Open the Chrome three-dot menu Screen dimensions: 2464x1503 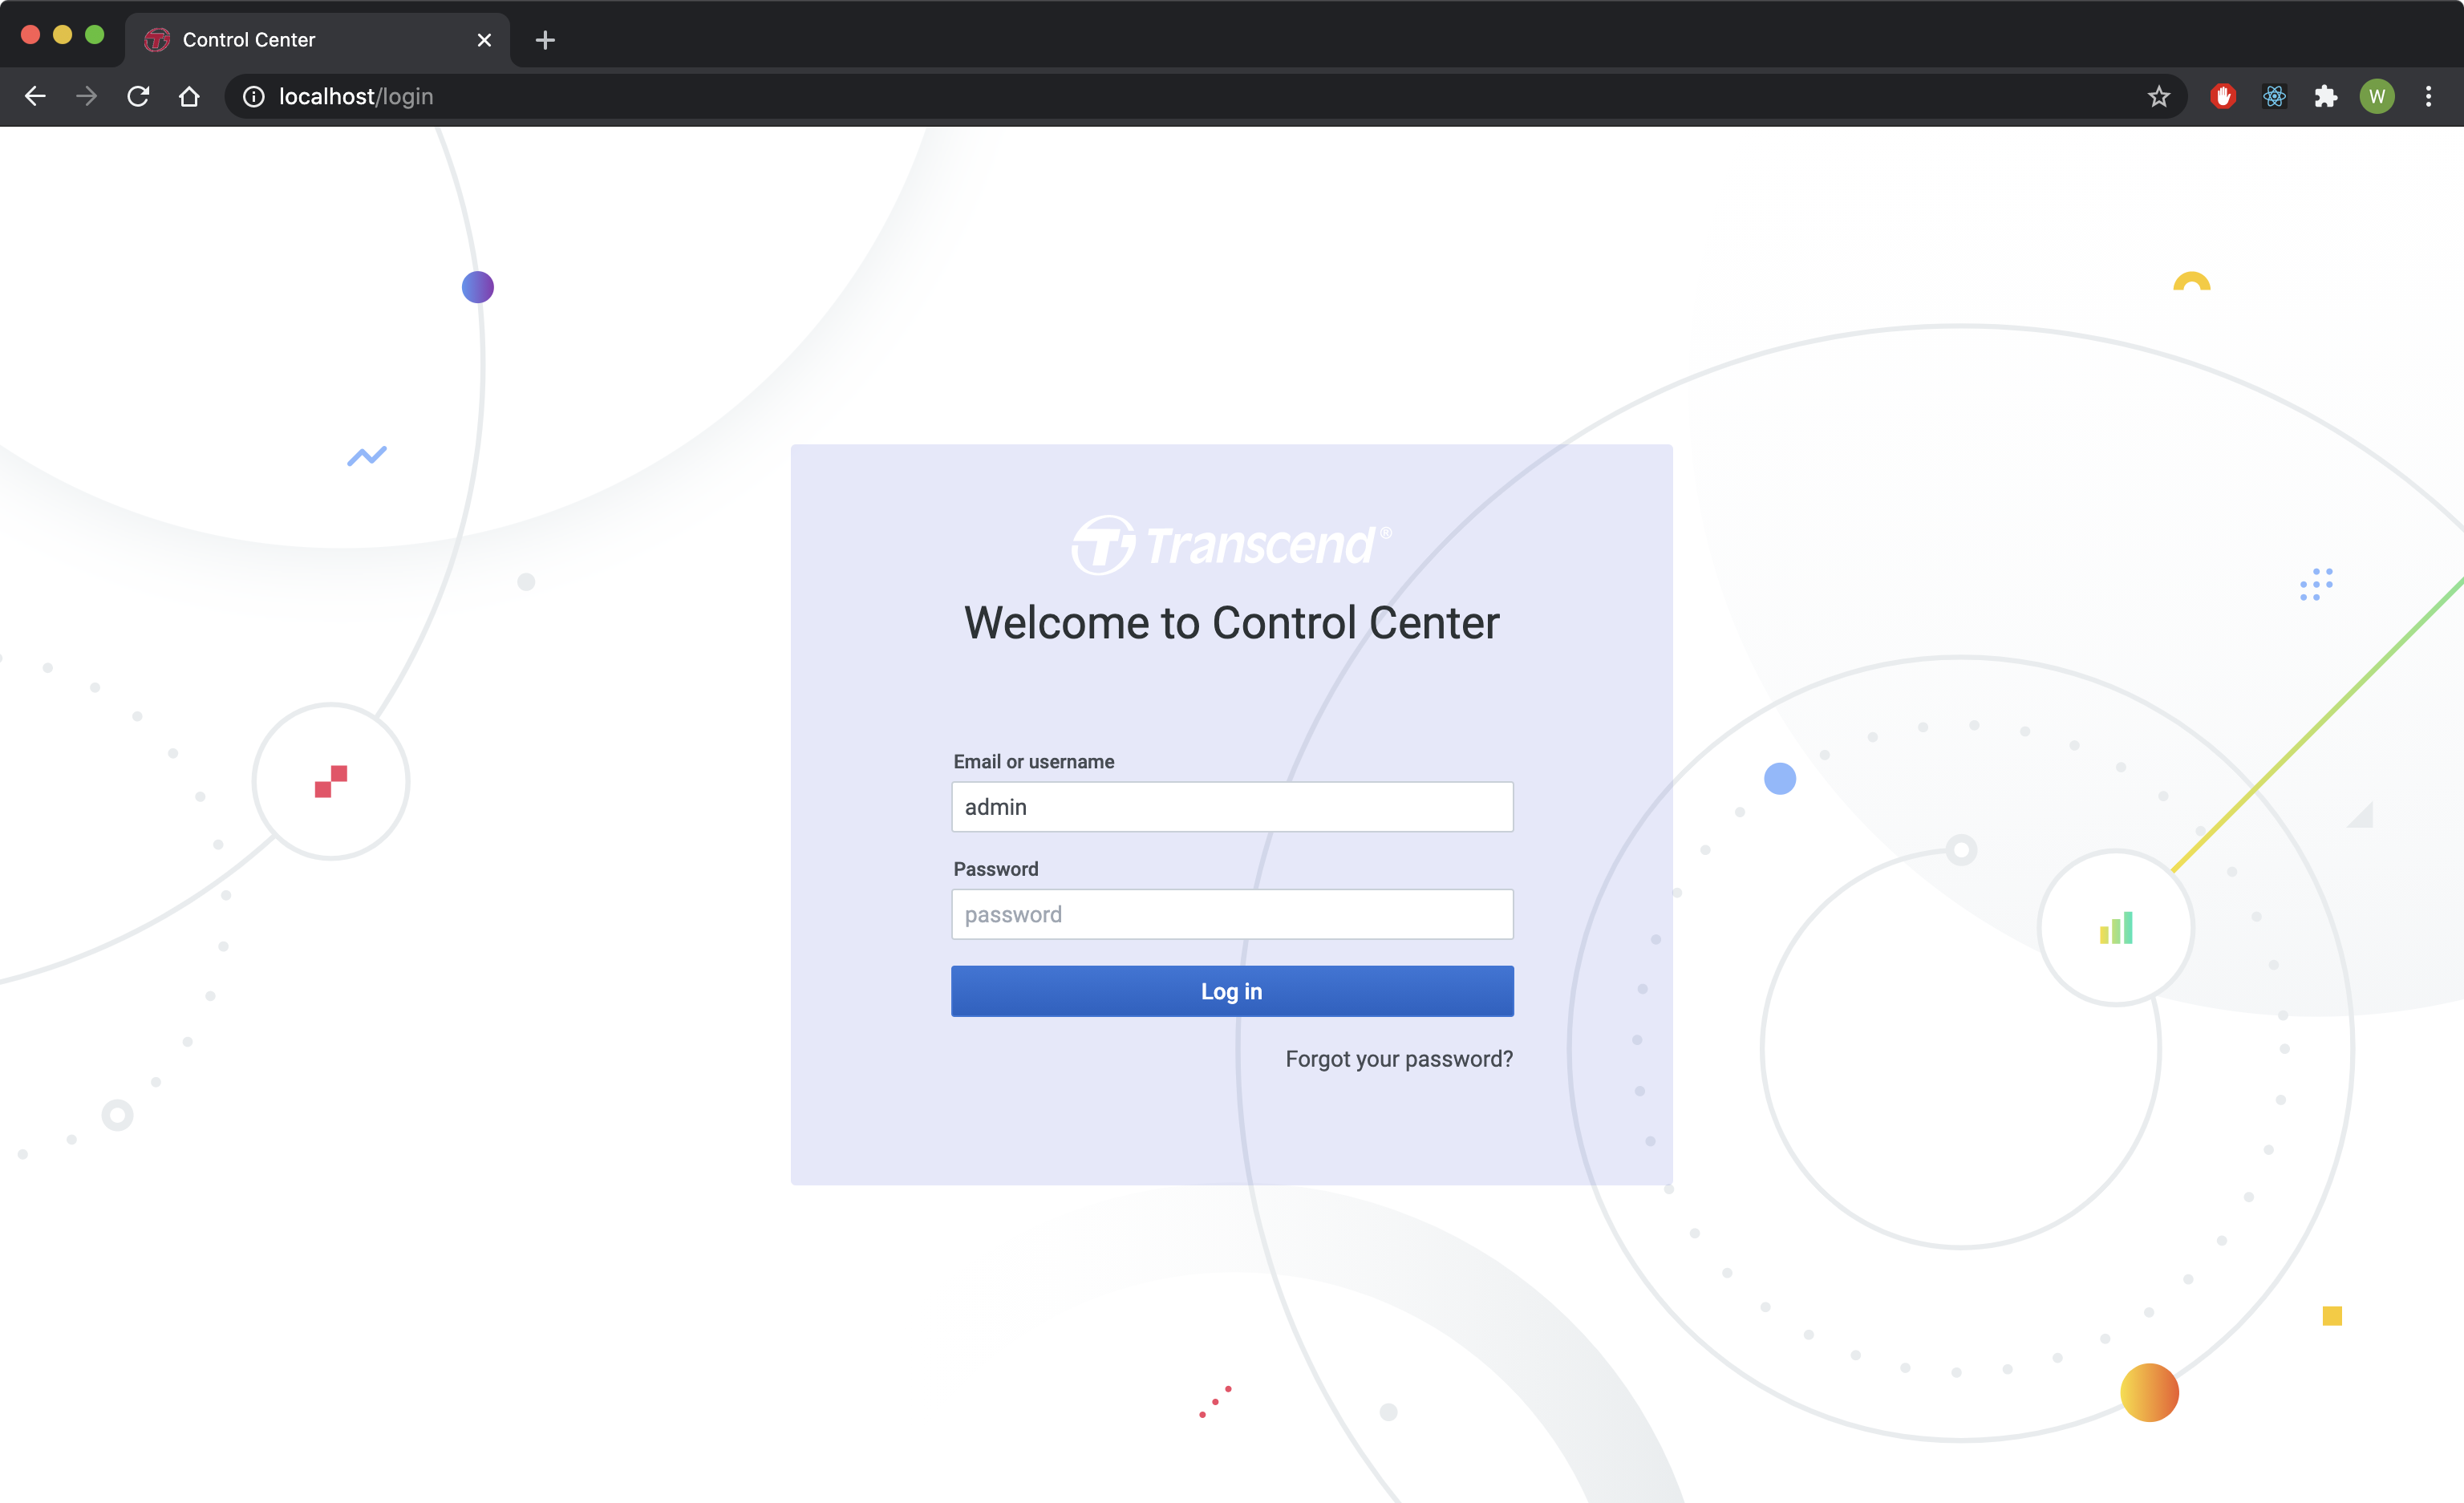coord(2428,96)
